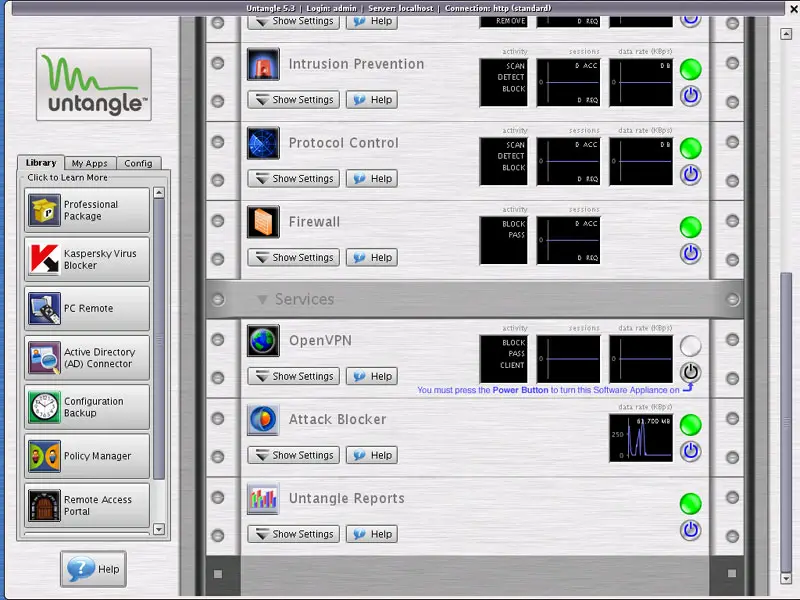Click the Protocol Control radar icon
This screenshot has width=800, height=600.
263,143
